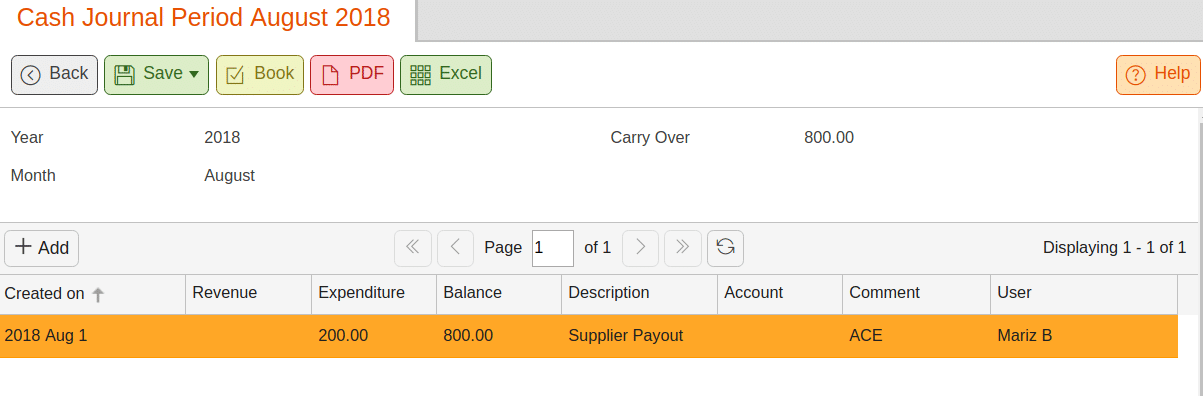Image resolution: width=1203 pixels, height=396 pixels.
Task: Go to the next page
Action: (x=640, y=248)
